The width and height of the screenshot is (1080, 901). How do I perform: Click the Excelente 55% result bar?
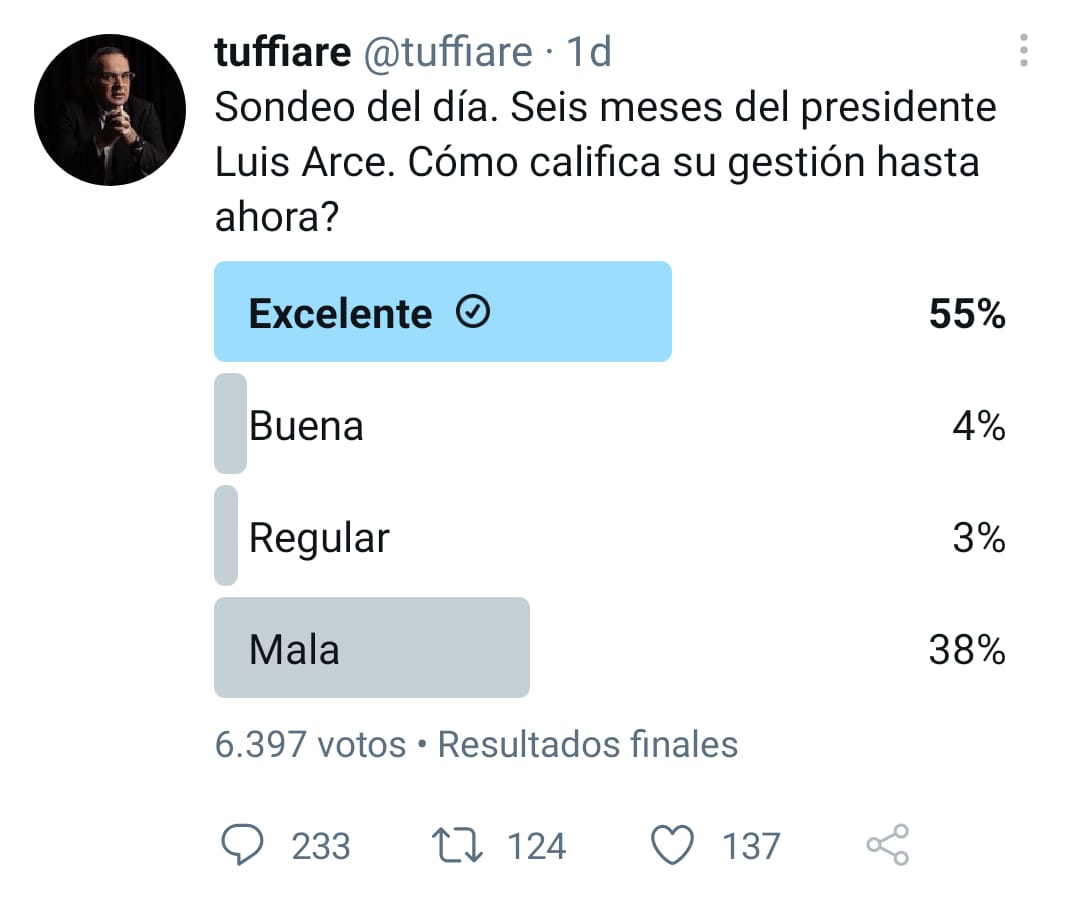tap(440, 312)
